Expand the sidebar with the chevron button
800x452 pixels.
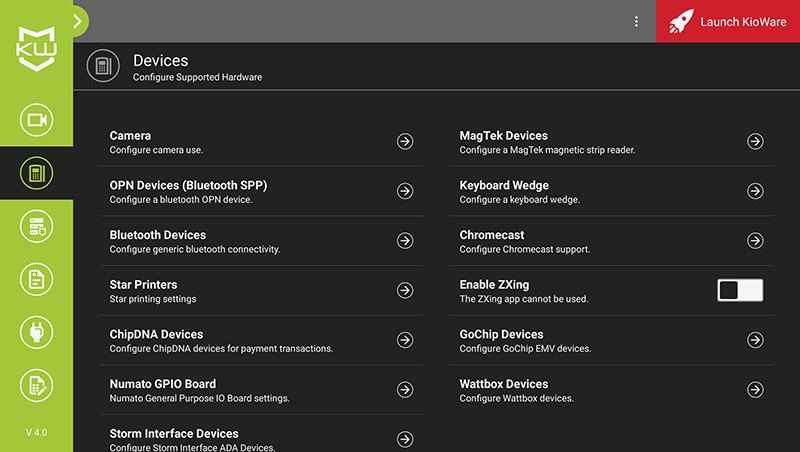click(x=78, y=21)
